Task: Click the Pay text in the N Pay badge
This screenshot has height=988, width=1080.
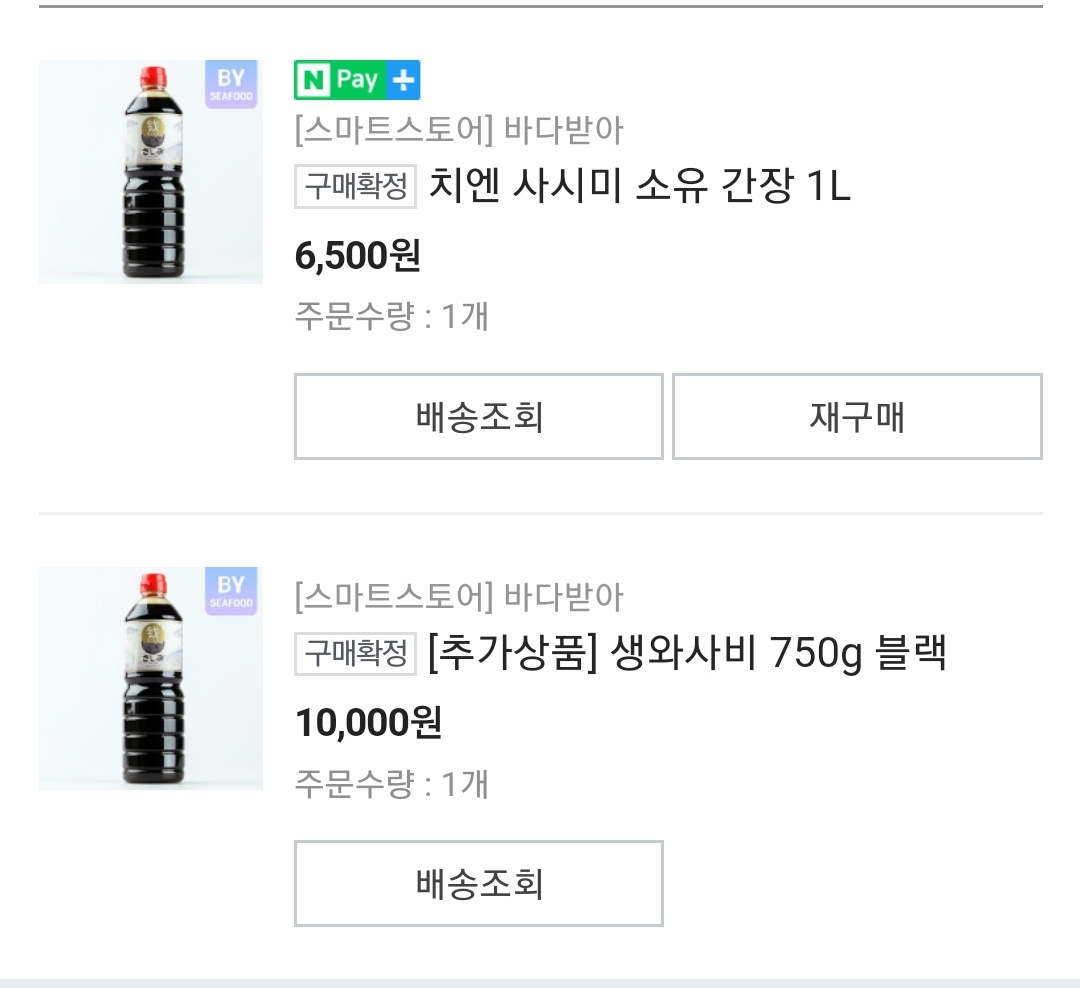Action: point(357,81)
